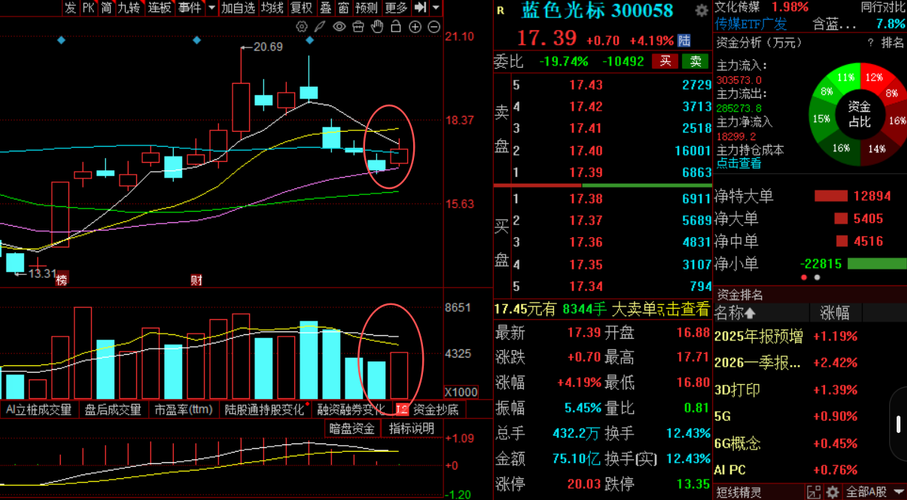Click the red 买 buy button
Viewport: 907px width, 500px height.
click(x=665, y=61)
